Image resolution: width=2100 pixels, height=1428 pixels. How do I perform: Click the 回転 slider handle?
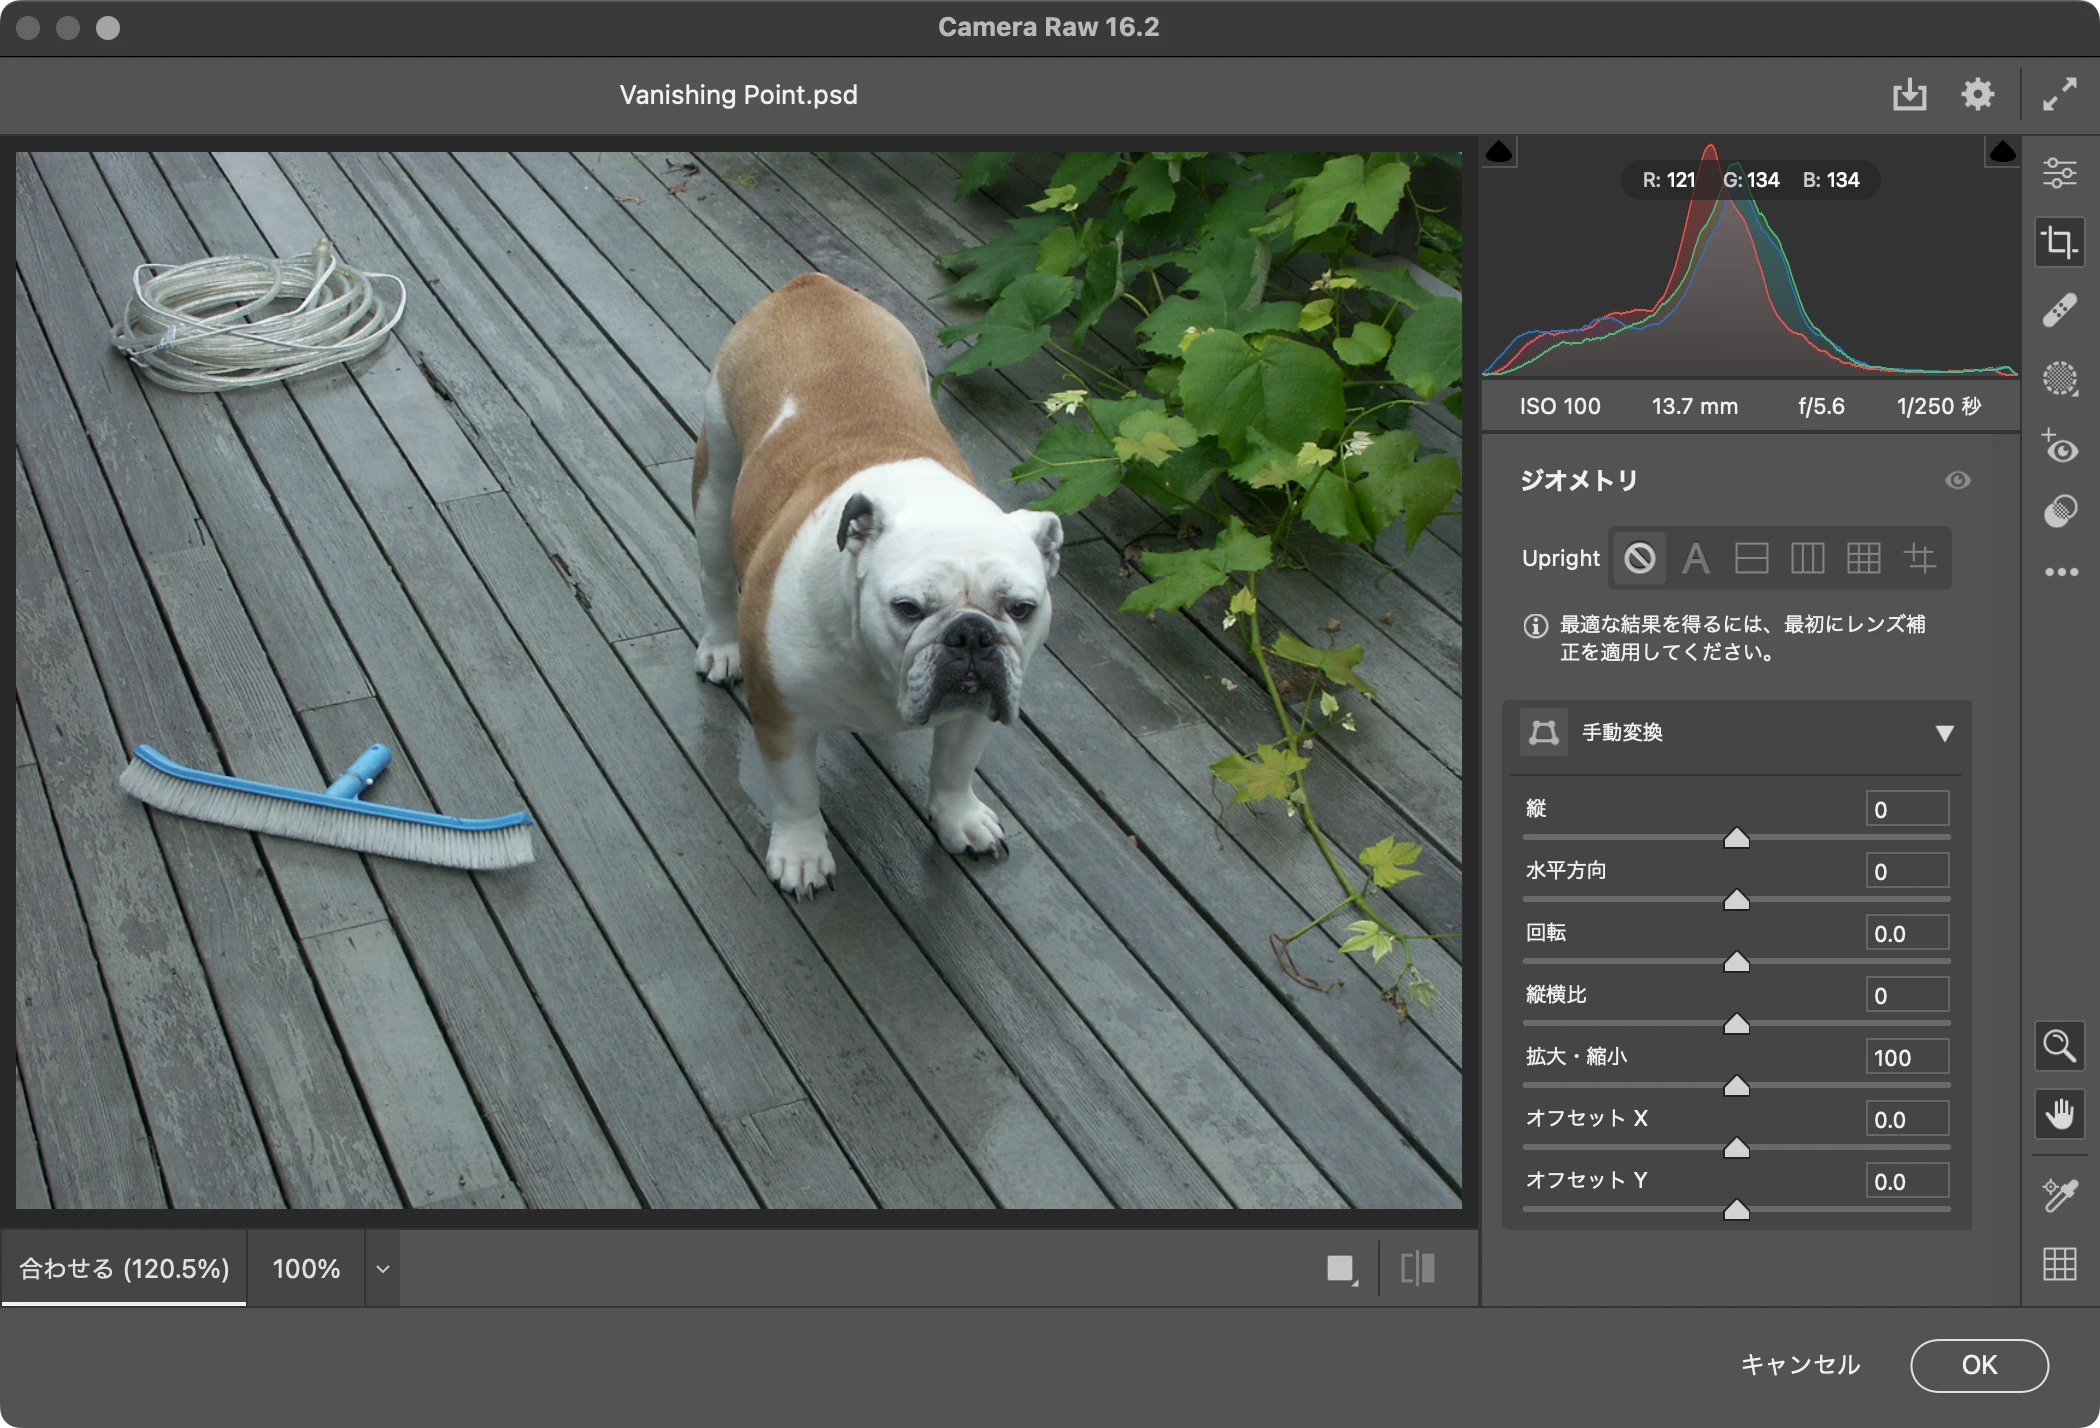pos(1737,962)
